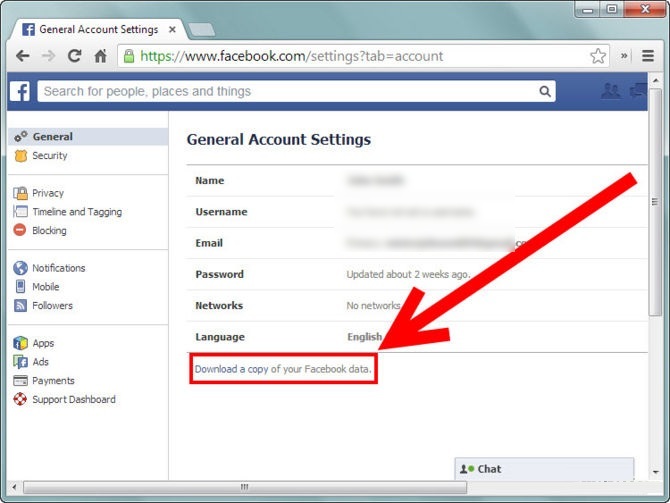The image size is (670, 503).
Task: Click the General gears icon
Action: coord(21,137)
